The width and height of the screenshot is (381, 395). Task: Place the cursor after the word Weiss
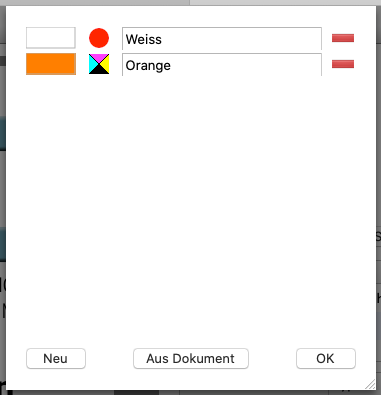click(163, 40)
